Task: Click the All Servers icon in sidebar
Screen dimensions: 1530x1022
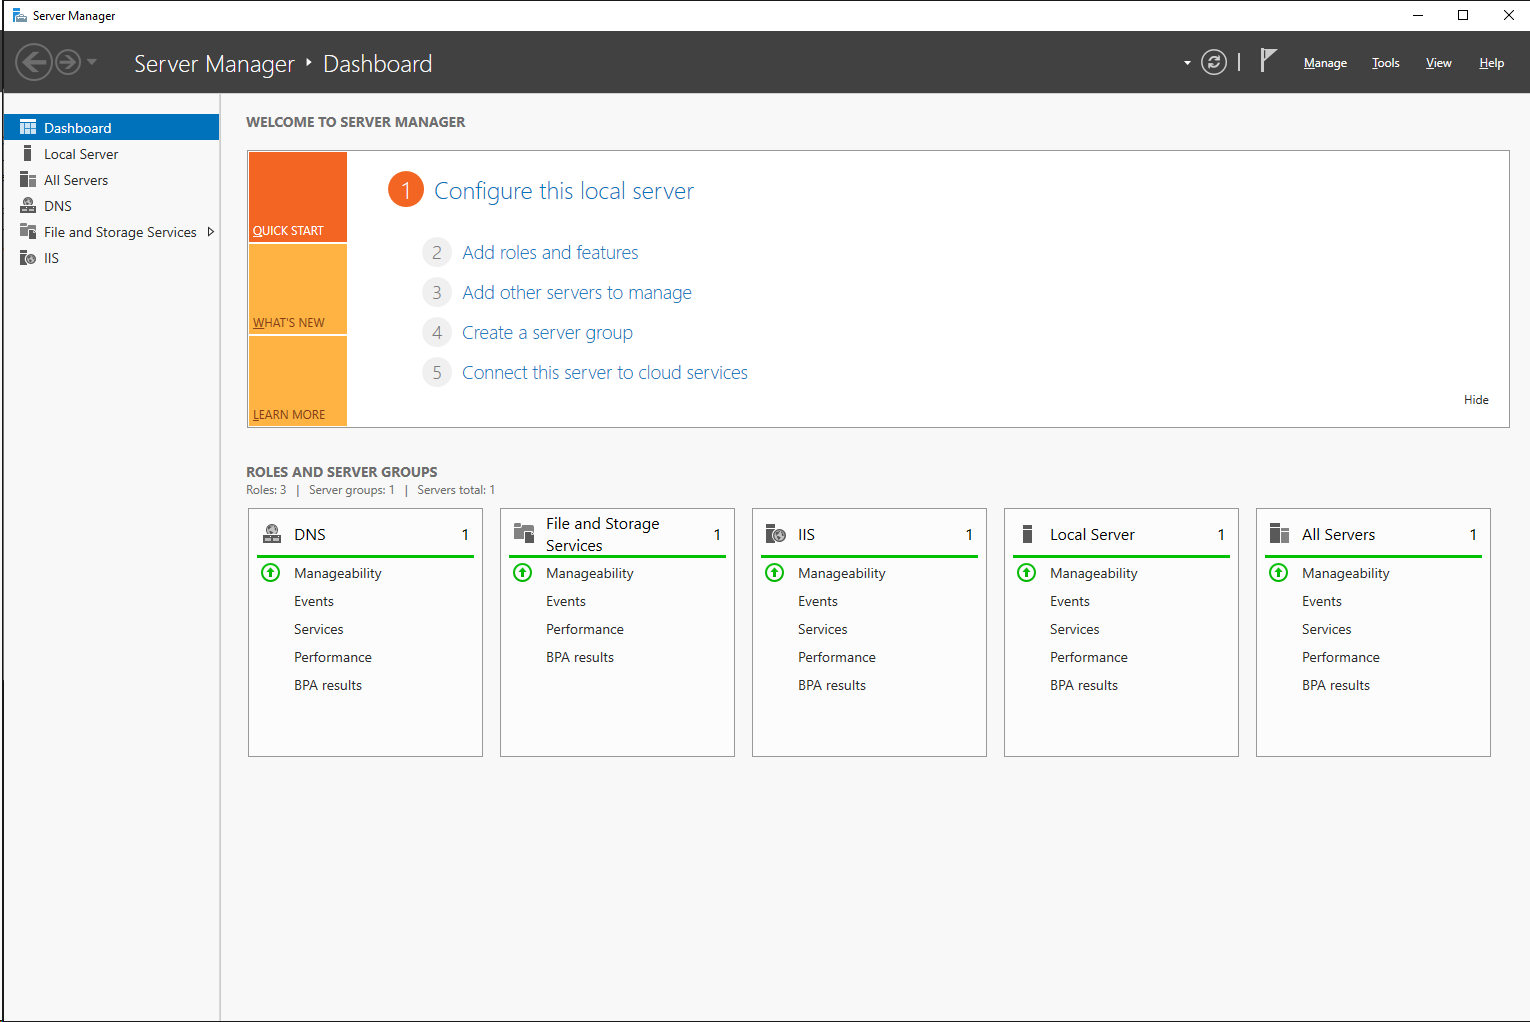Action: click(x=28, y=180)
